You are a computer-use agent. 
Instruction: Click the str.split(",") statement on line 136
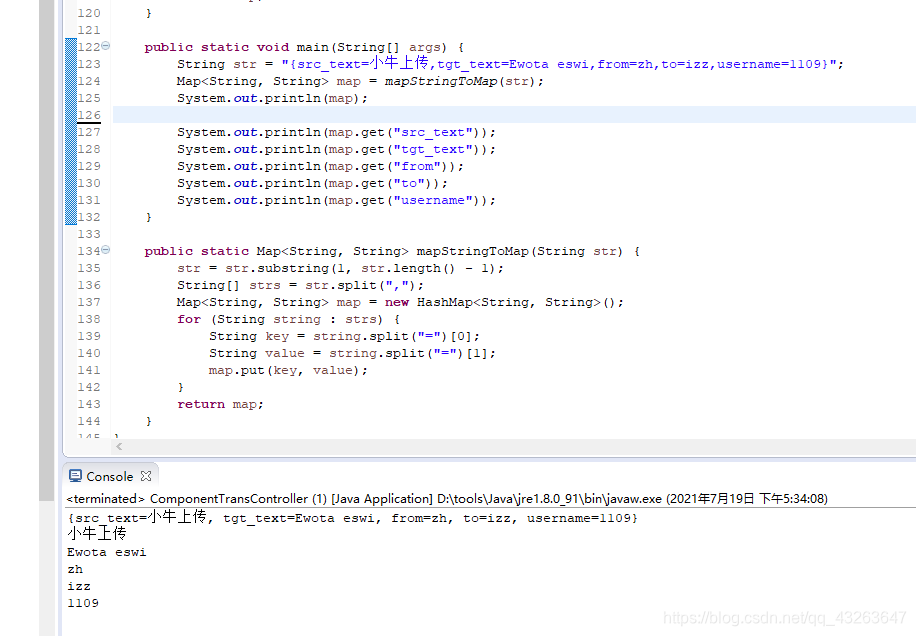tap(300, 285)
